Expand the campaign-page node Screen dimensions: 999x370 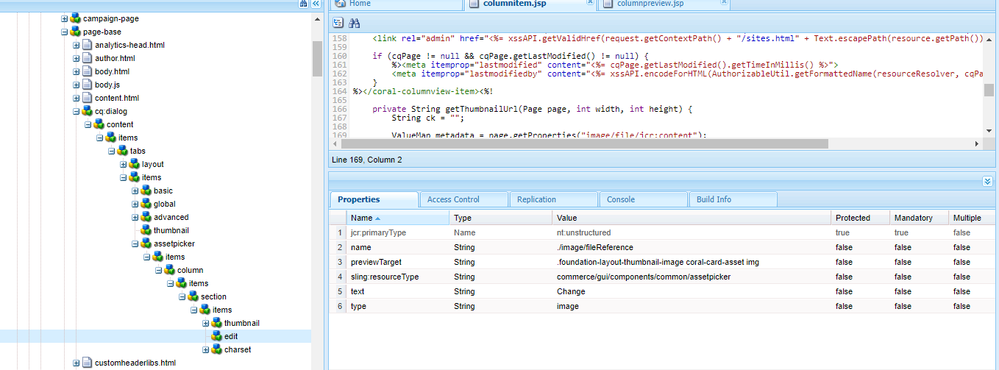point(64,18)
